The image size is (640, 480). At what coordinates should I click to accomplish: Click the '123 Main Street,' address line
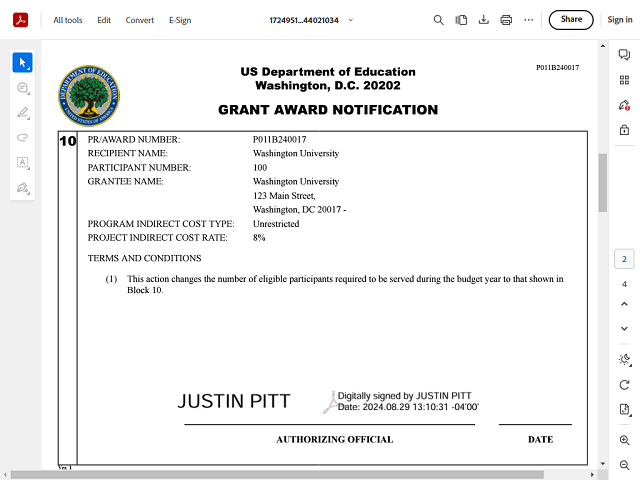[x=284, y=196]
